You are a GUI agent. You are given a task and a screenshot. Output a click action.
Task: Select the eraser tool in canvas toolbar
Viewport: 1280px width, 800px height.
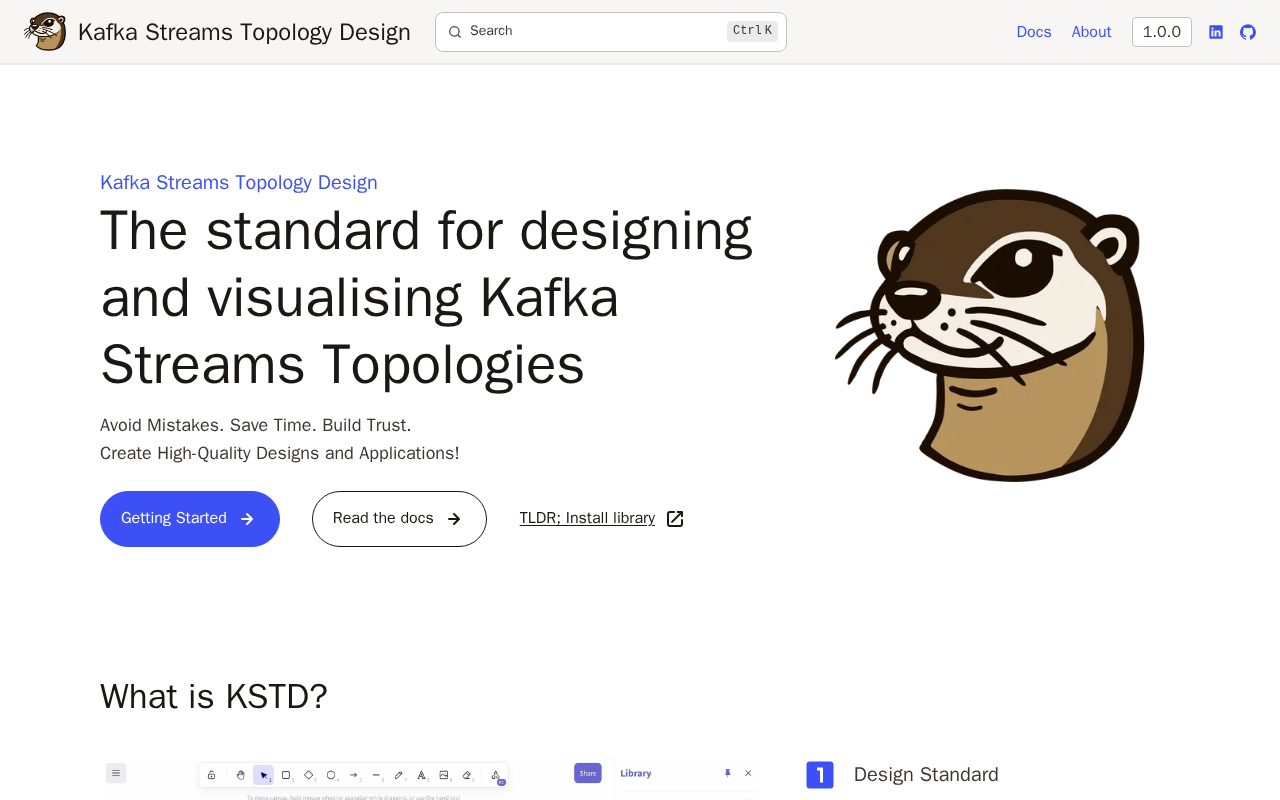click(x=466, y=775)
